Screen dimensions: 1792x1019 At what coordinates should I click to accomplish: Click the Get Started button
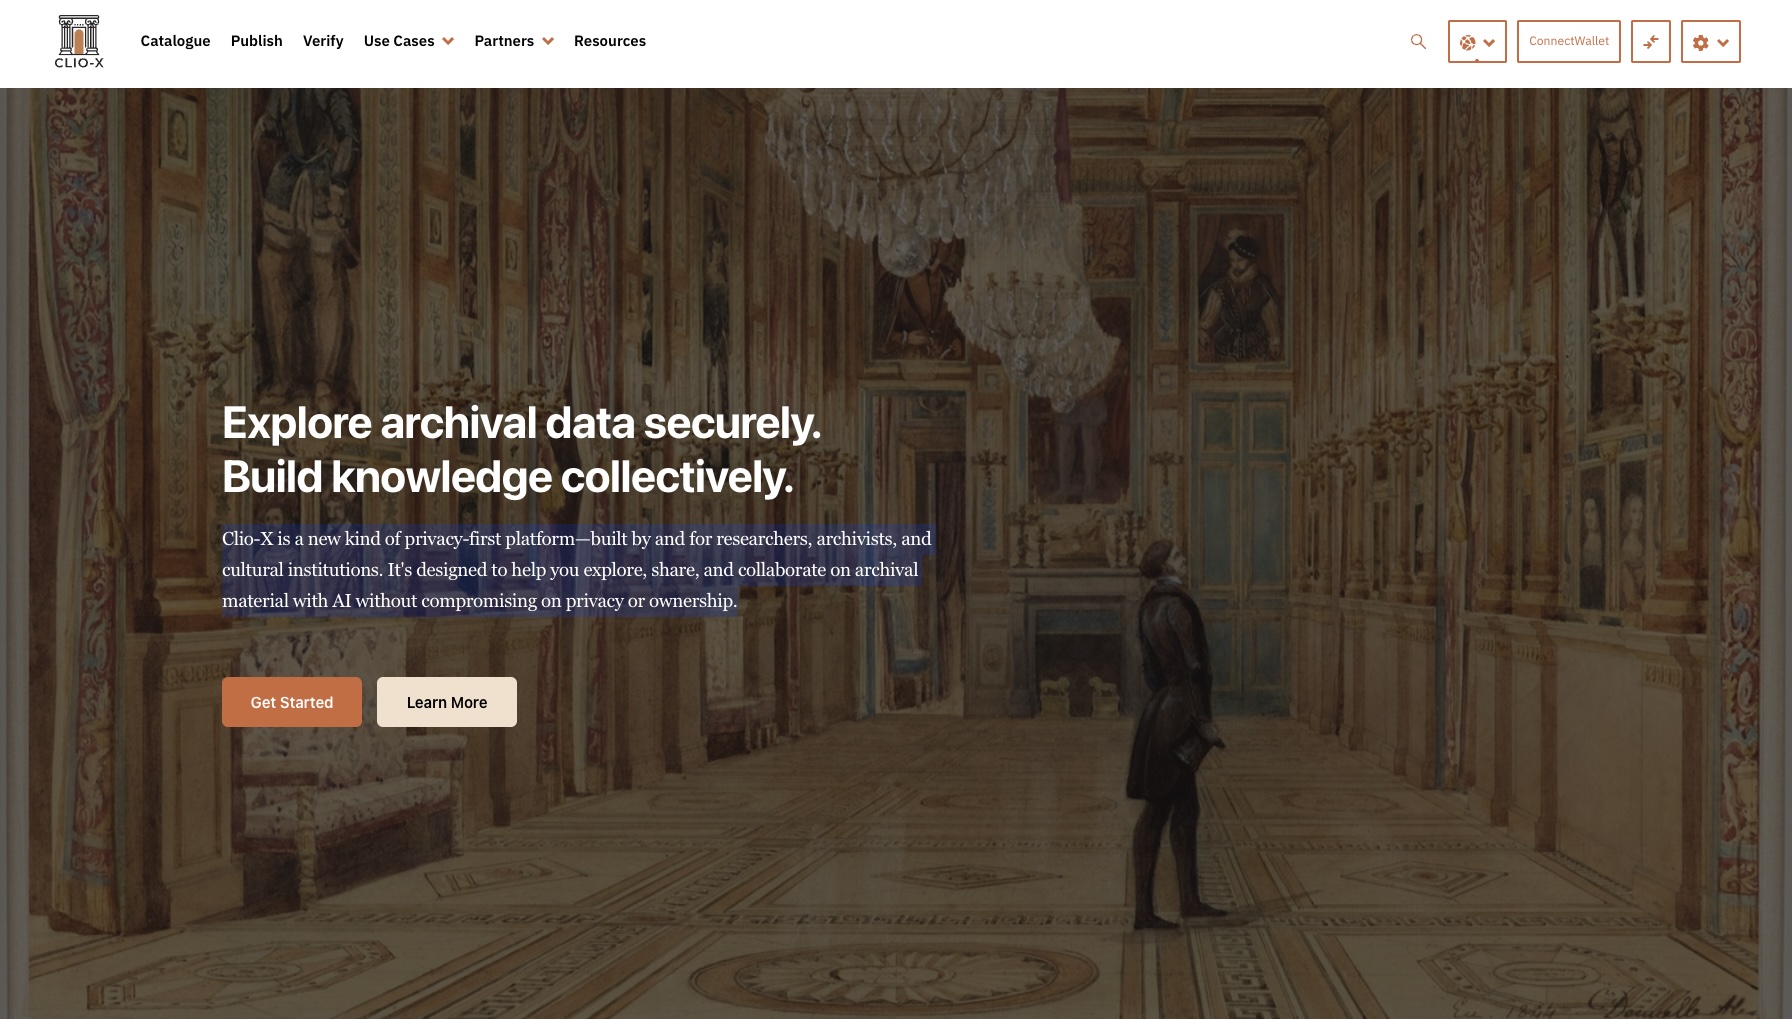point(291,702)
